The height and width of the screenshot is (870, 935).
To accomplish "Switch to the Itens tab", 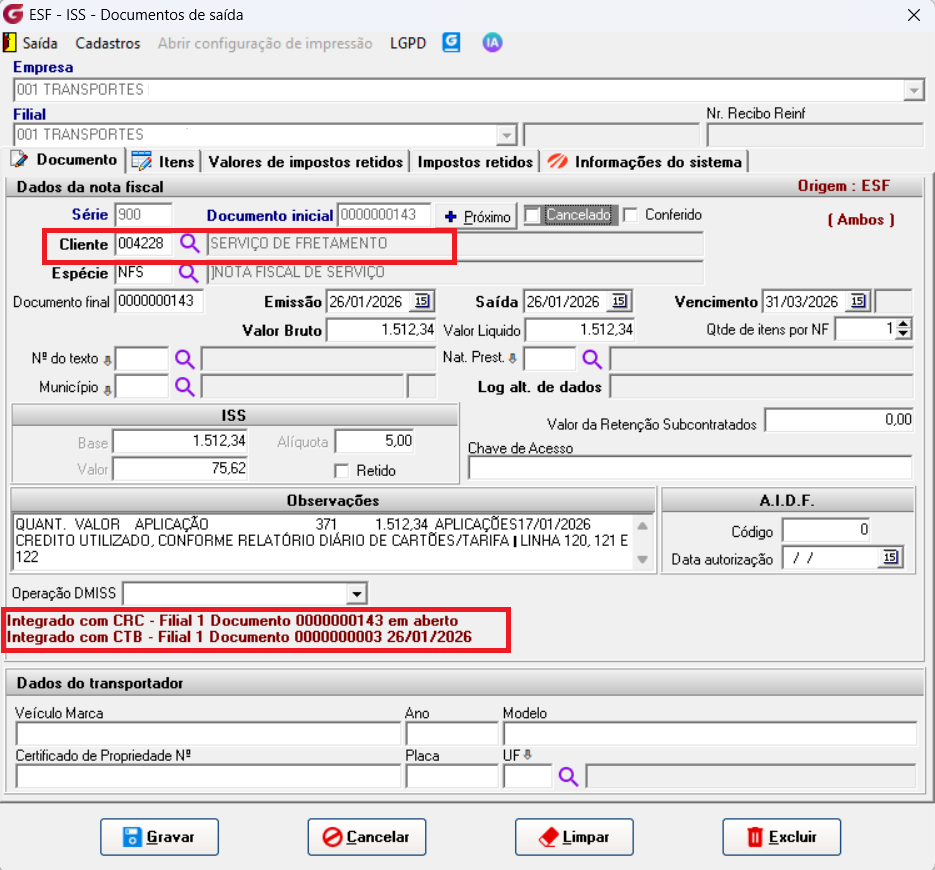I will [x=163, y=162].
